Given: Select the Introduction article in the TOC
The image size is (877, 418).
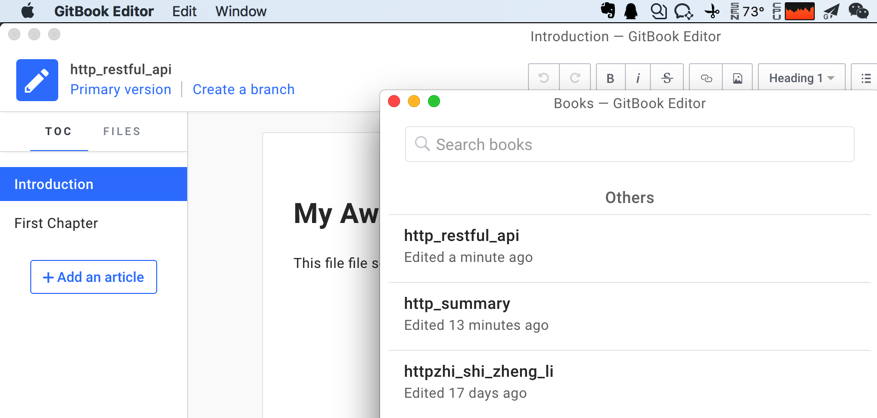Looking at the screenshot, I should pyautogui.click(x=93, y=184).
